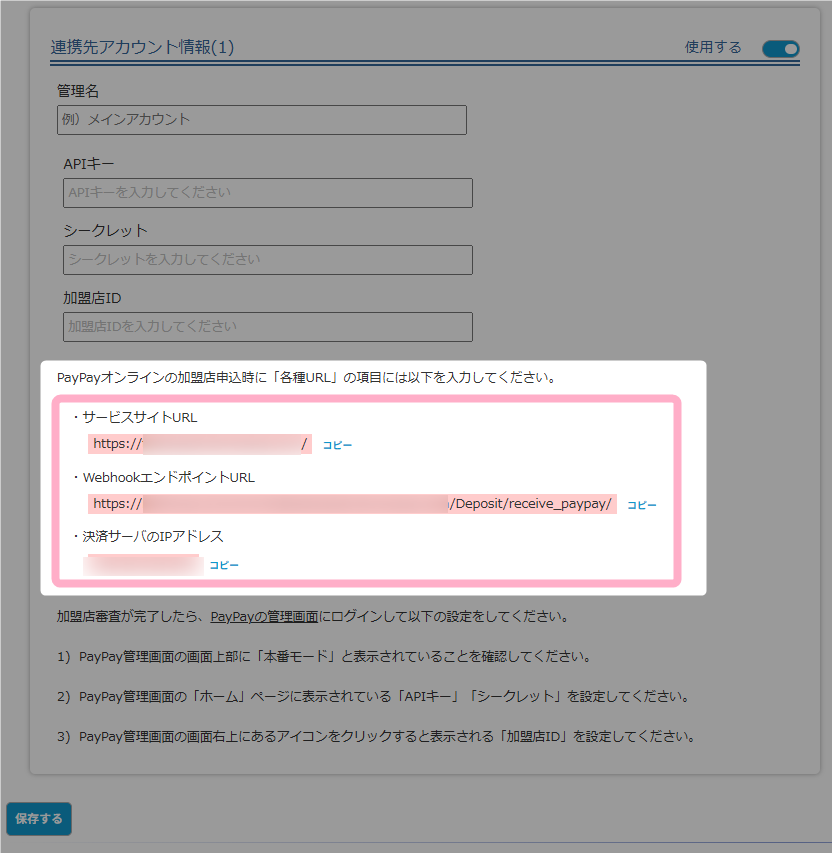
Task: Click the 加盟店ID field label
Action: 92,298
